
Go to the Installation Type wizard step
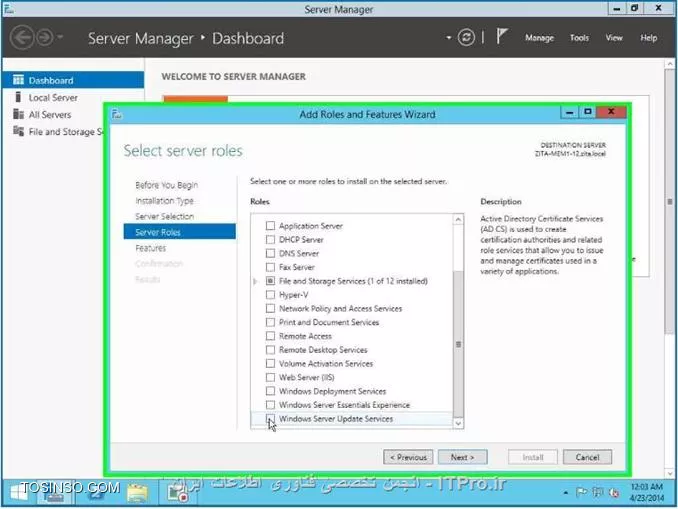164,201
